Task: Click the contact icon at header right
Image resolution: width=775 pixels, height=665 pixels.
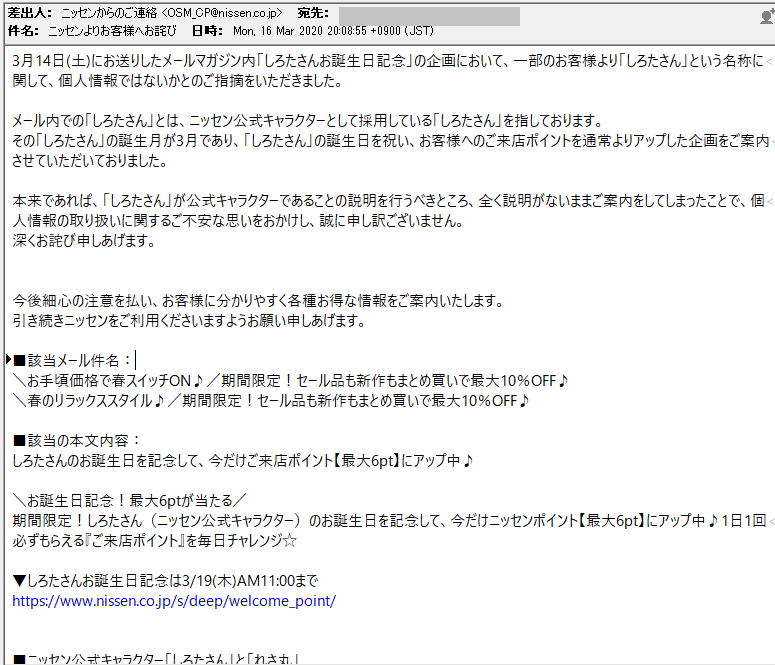Action: [x=768, y=16]
